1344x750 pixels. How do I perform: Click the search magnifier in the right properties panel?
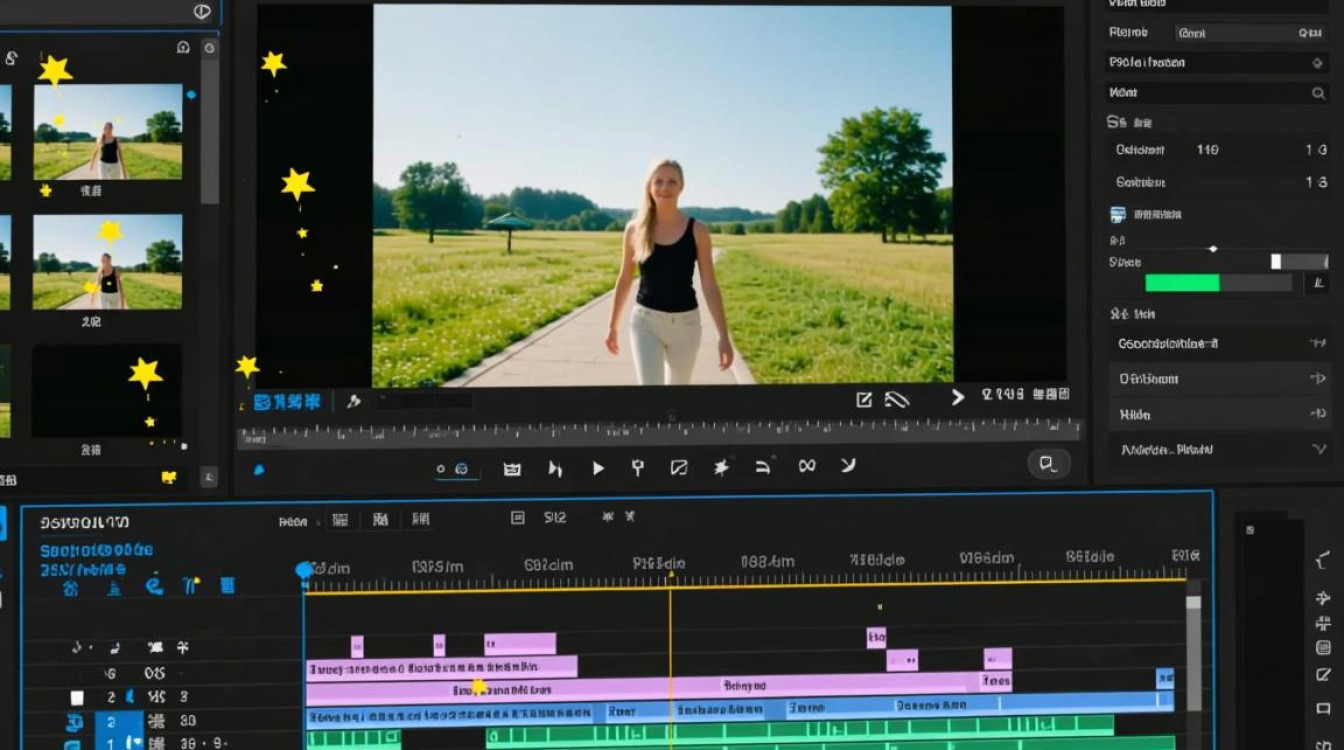click(x=1318, y=93)
